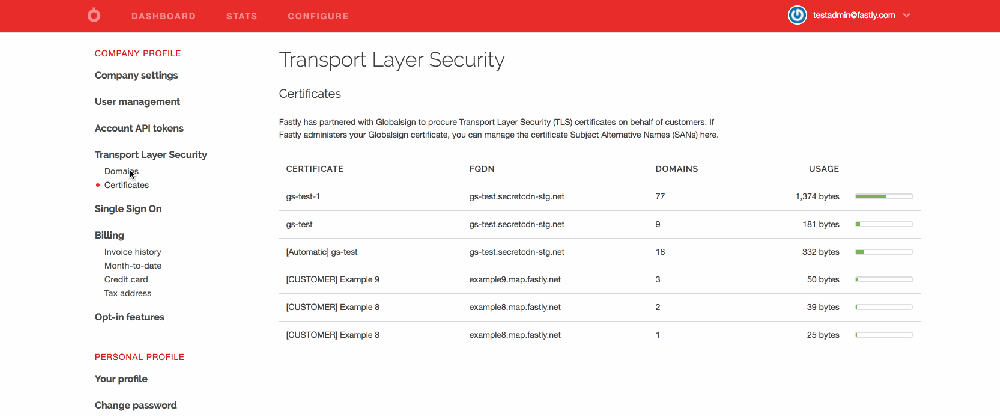1000x416 pixels.
Task: Open Opt-in features page
Action: 129,317
